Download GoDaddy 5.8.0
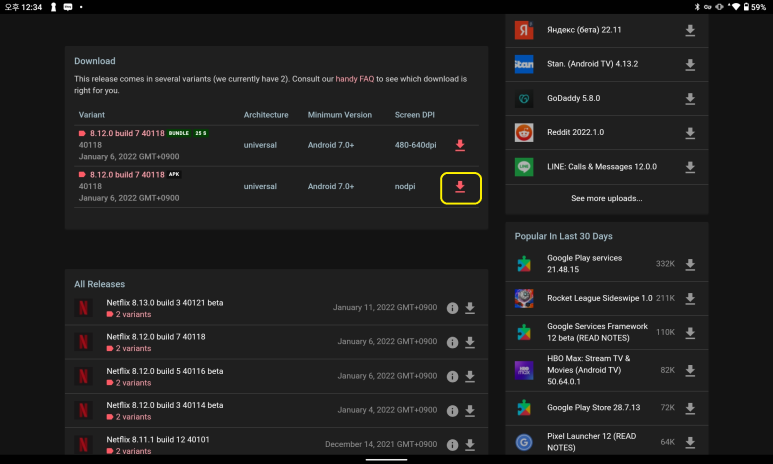This screenshot has height=464, width=773. [690, 99]
